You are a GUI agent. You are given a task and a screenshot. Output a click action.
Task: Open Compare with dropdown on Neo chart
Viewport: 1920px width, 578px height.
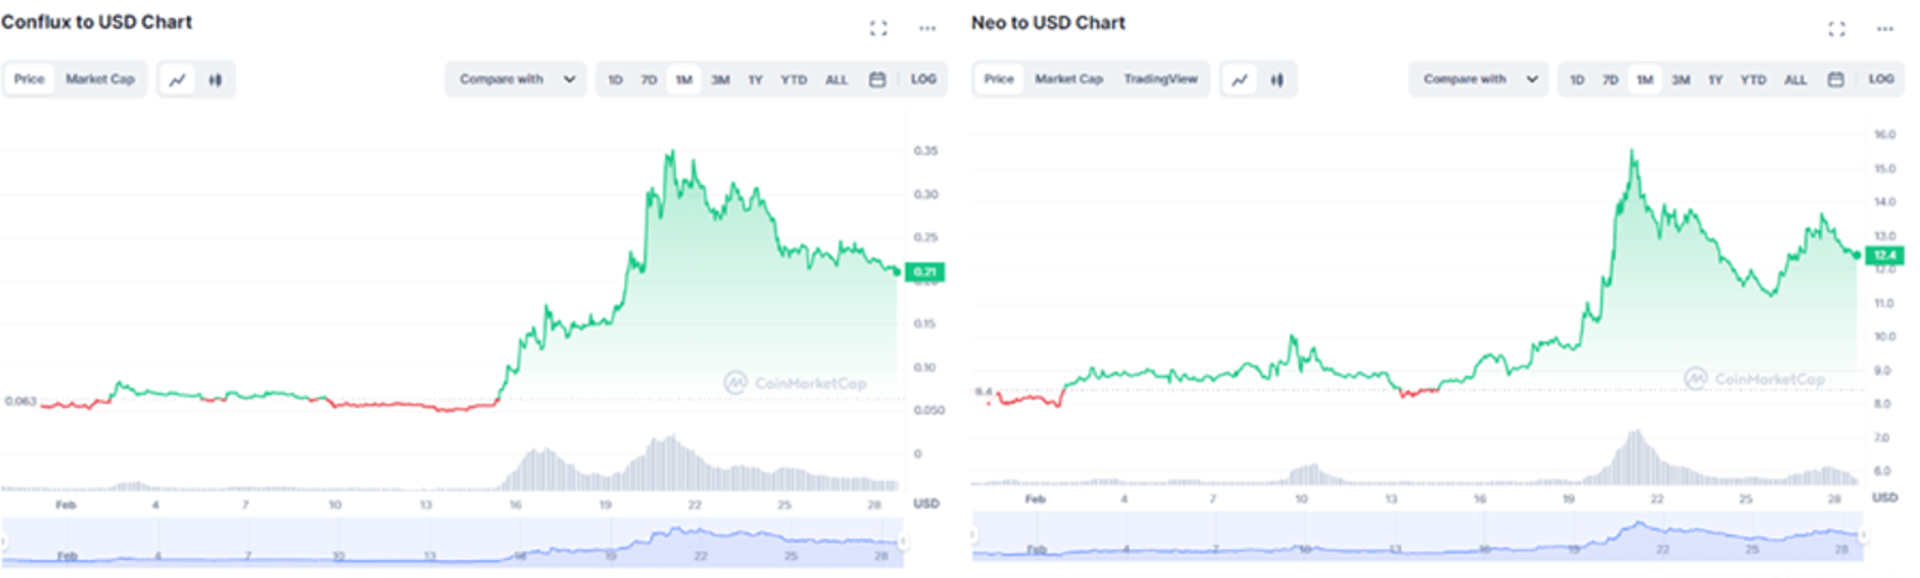pyautogui.click(x=1479, y=80)
